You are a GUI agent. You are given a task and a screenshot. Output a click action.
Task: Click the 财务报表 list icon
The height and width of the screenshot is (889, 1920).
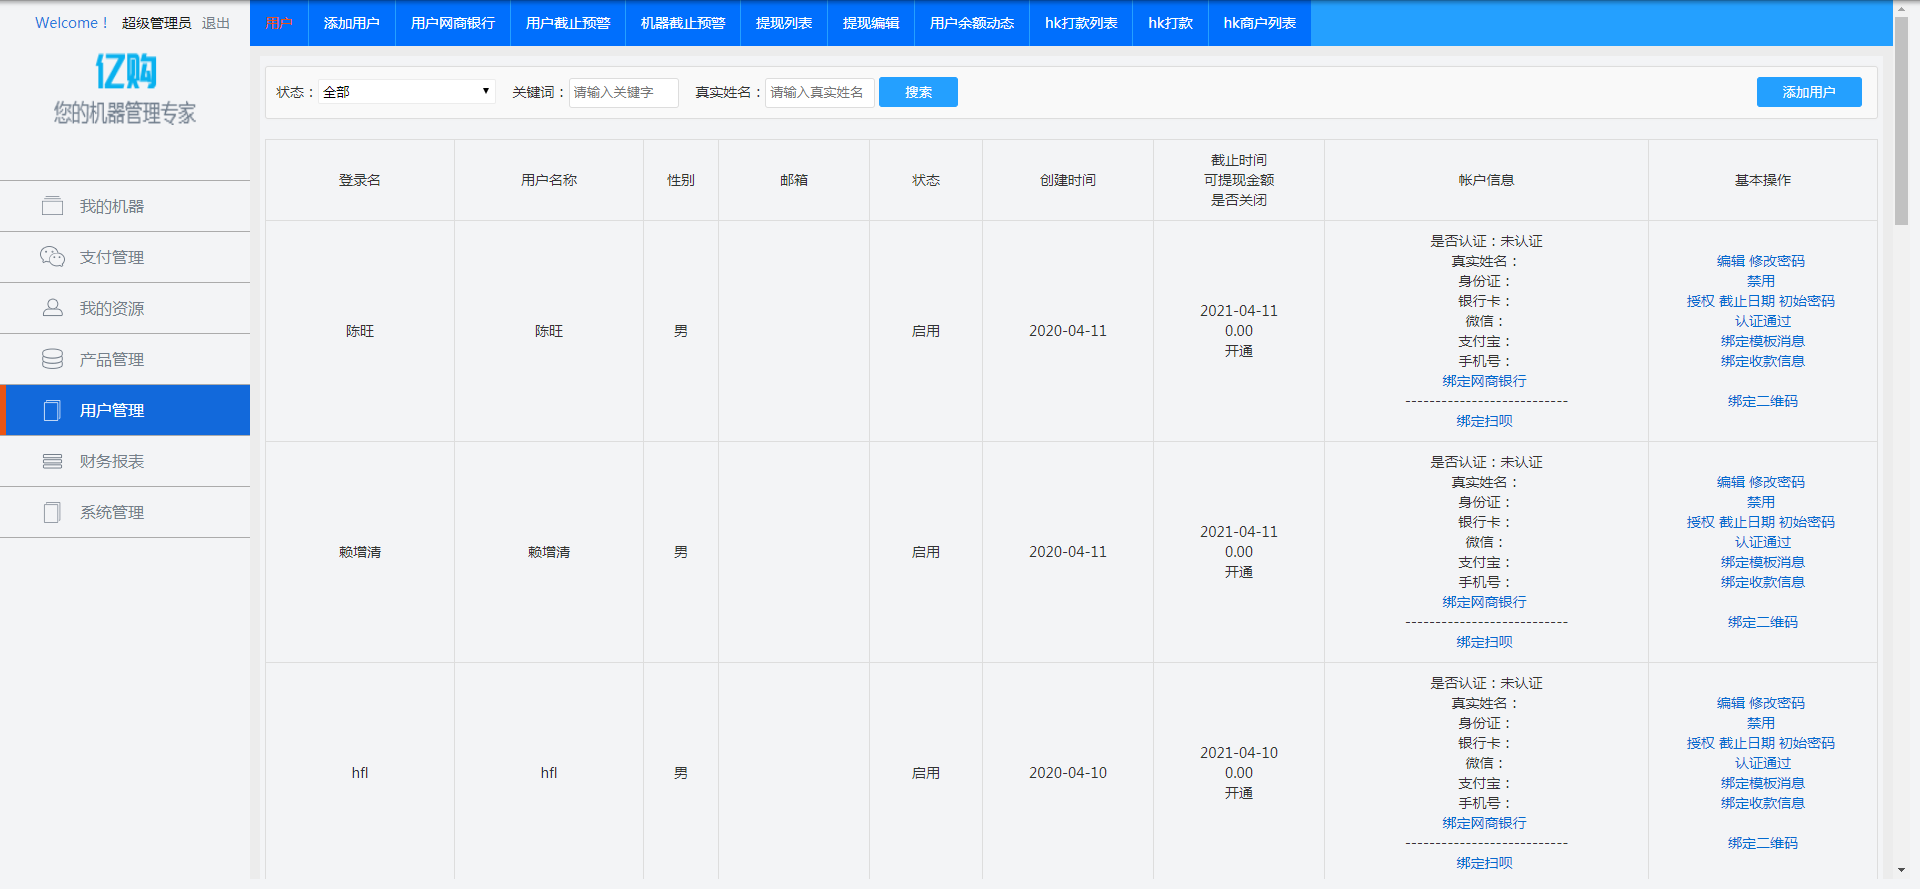52,461
